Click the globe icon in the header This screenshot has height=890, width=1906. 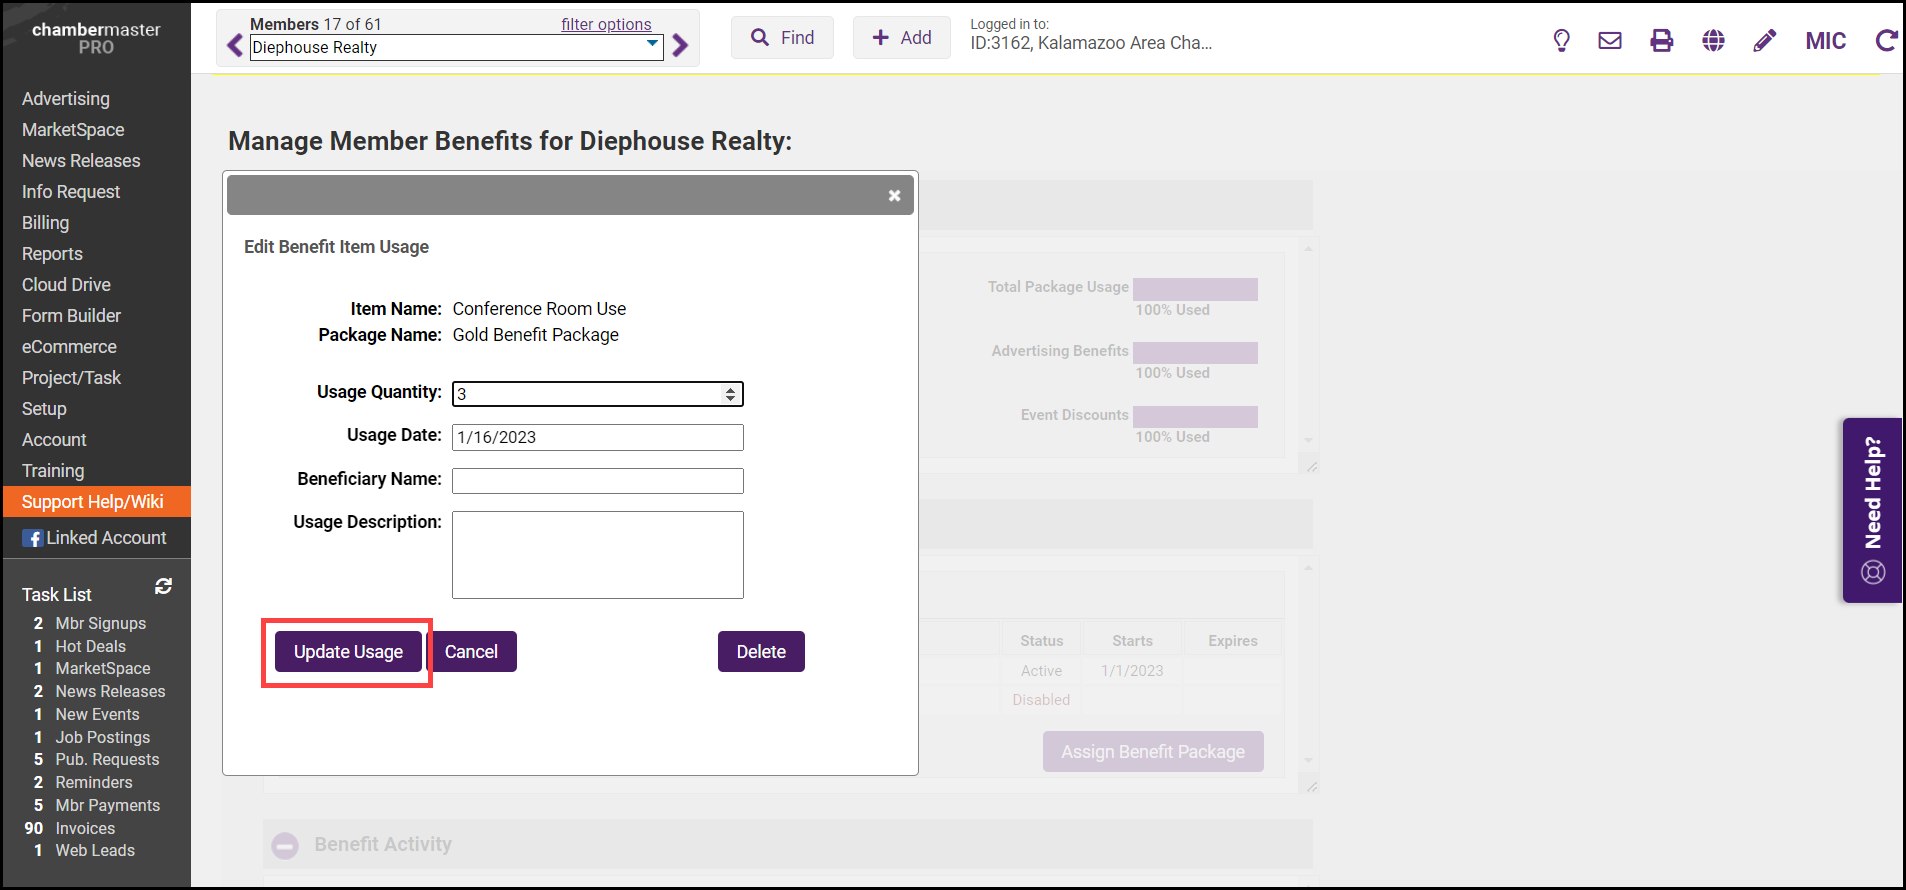pos(1713,41)
